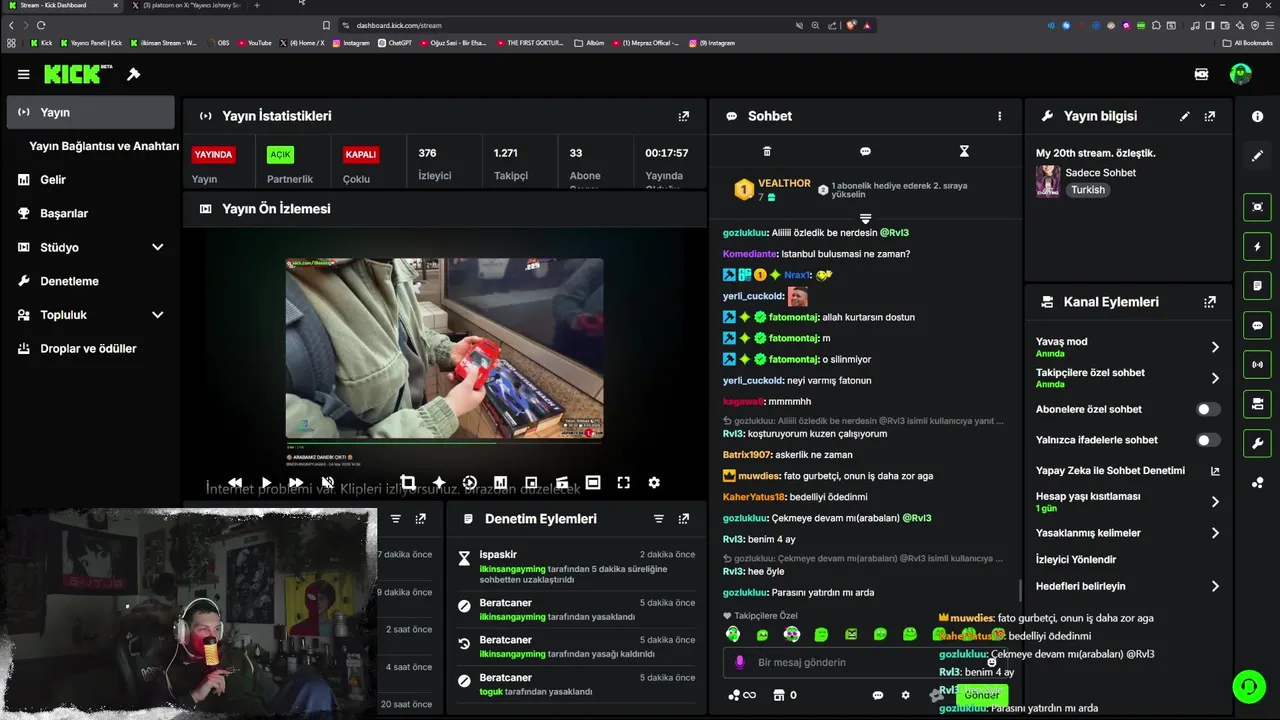Open the Sohbet three-dot options menu
The image size is (1280, 720).
tap(999, 116)
